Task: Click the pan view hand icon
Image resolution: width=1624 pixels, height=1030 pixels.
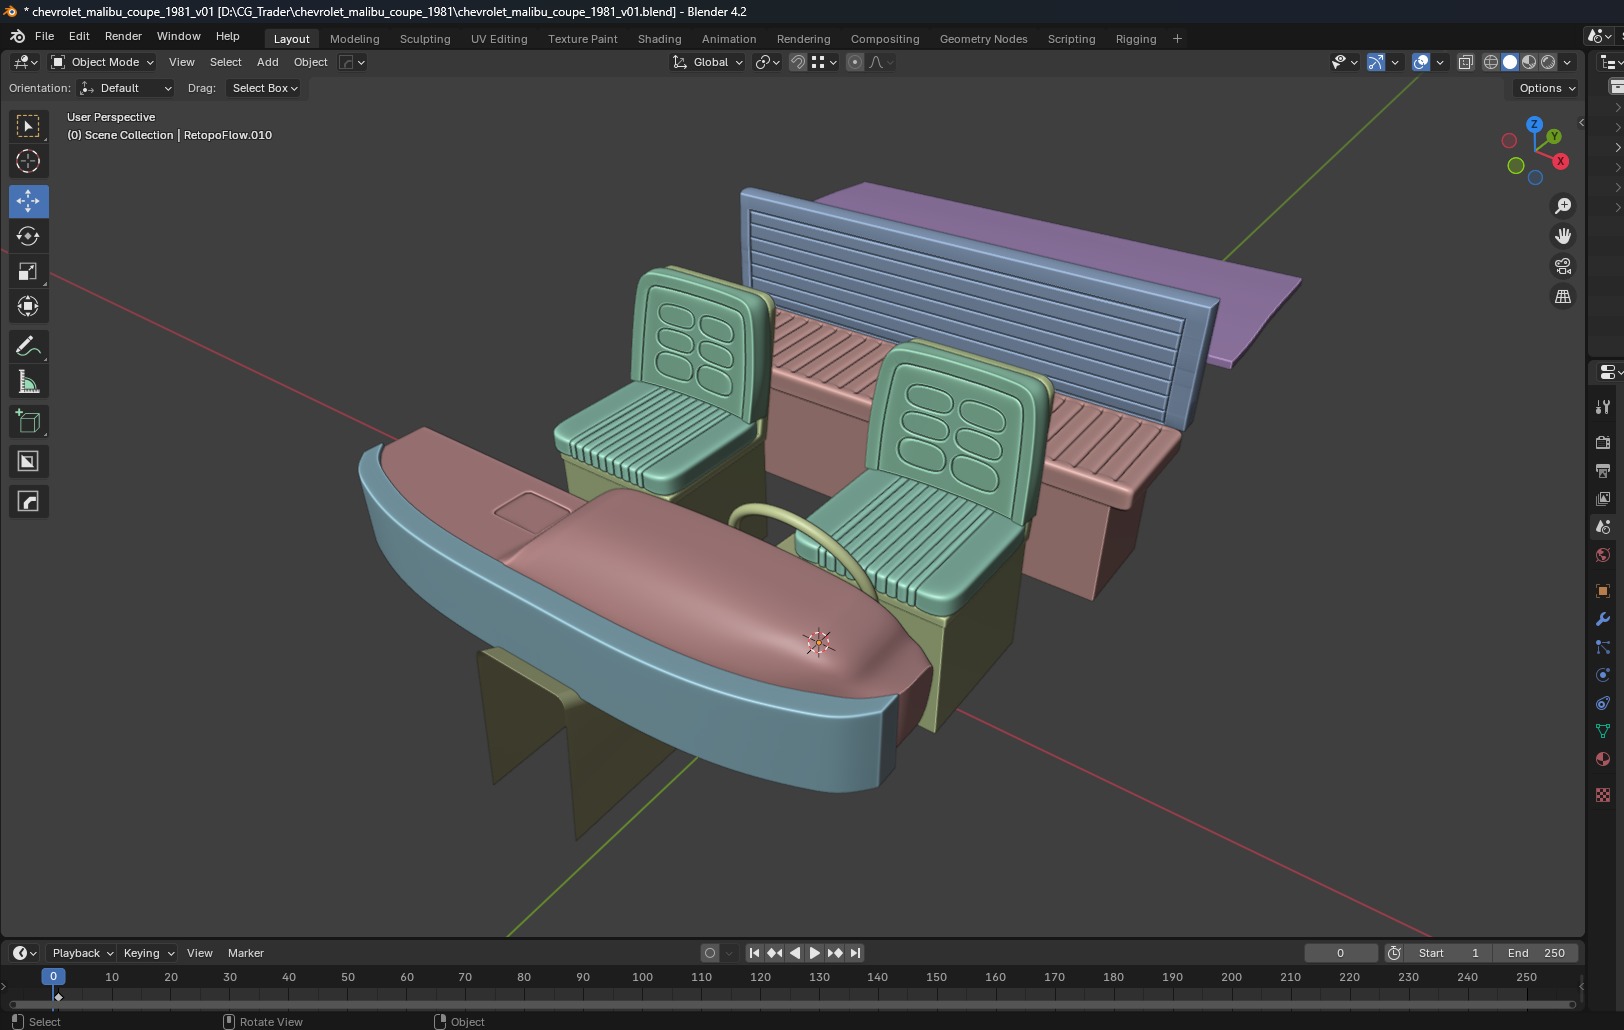Action: pos(1562,236)
